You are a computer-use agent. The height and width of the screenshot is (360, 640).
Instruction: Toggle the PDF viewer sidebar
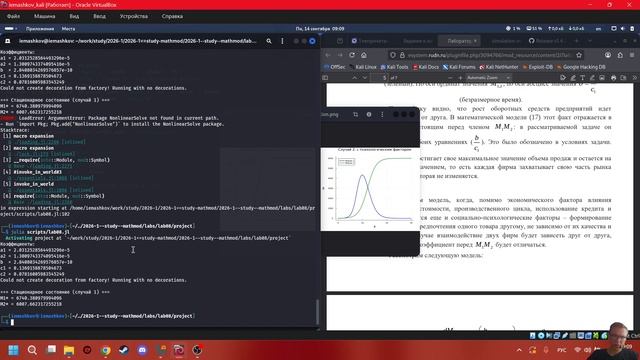(325, 78)
